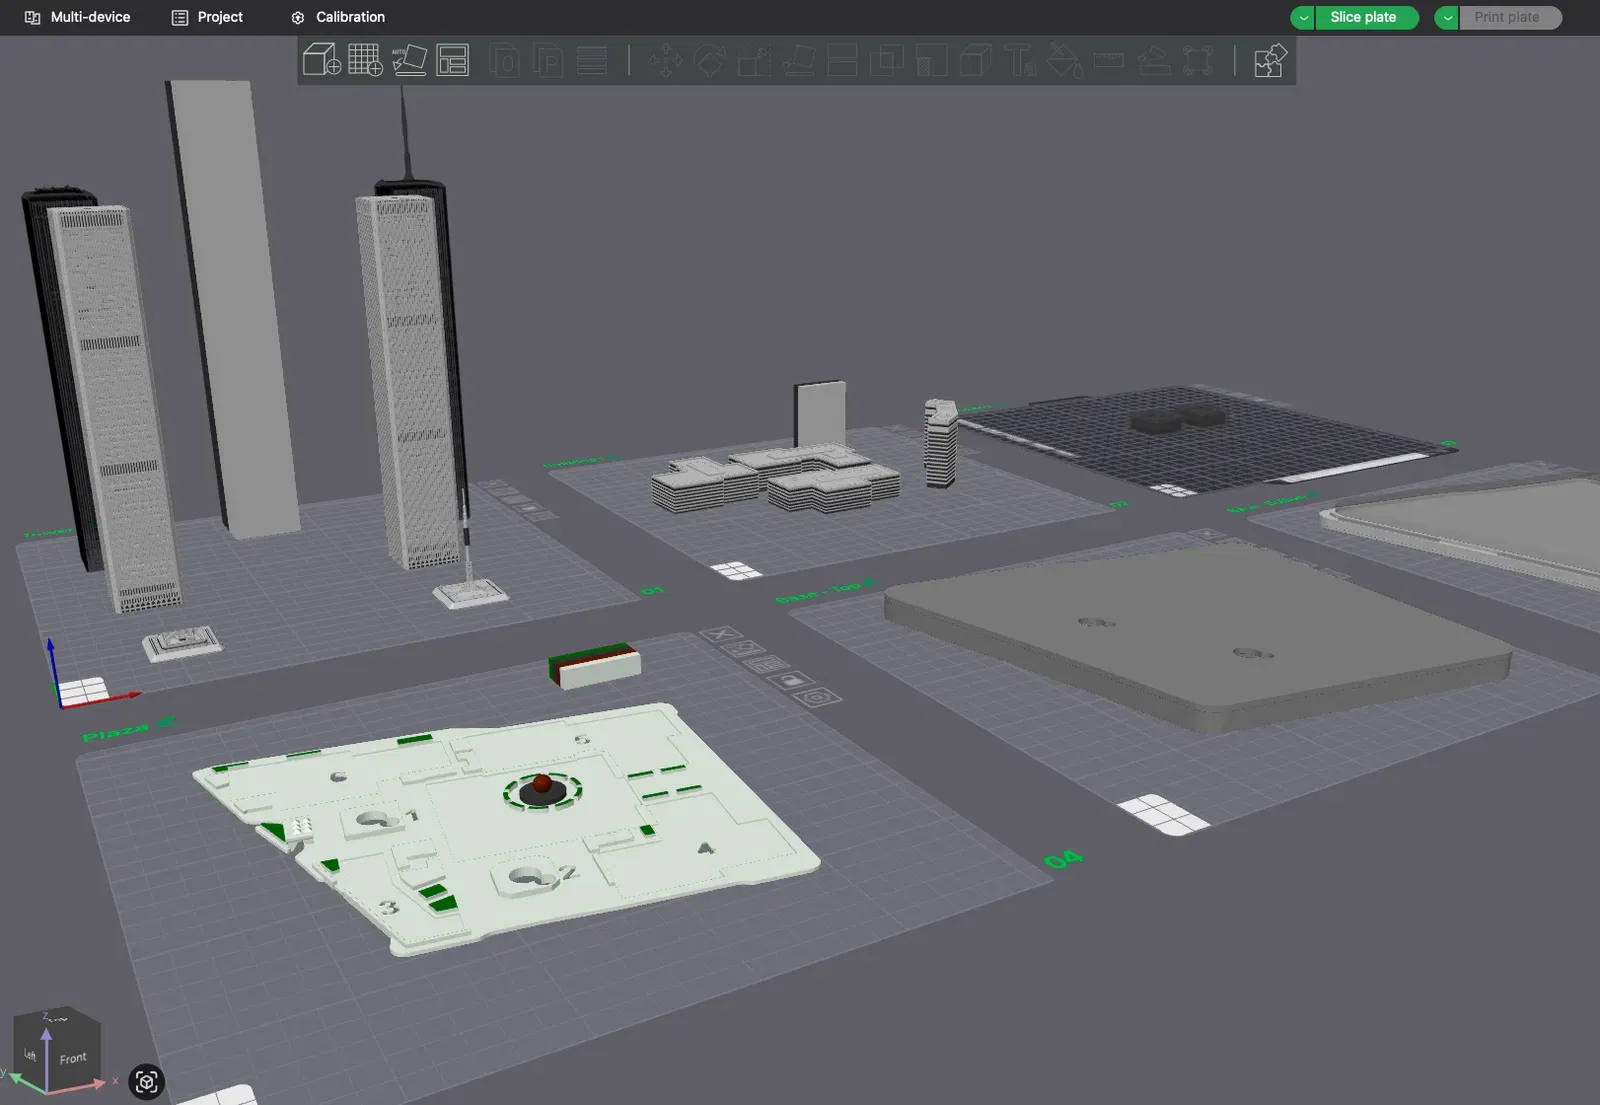Switch to the Project tab

208,17
